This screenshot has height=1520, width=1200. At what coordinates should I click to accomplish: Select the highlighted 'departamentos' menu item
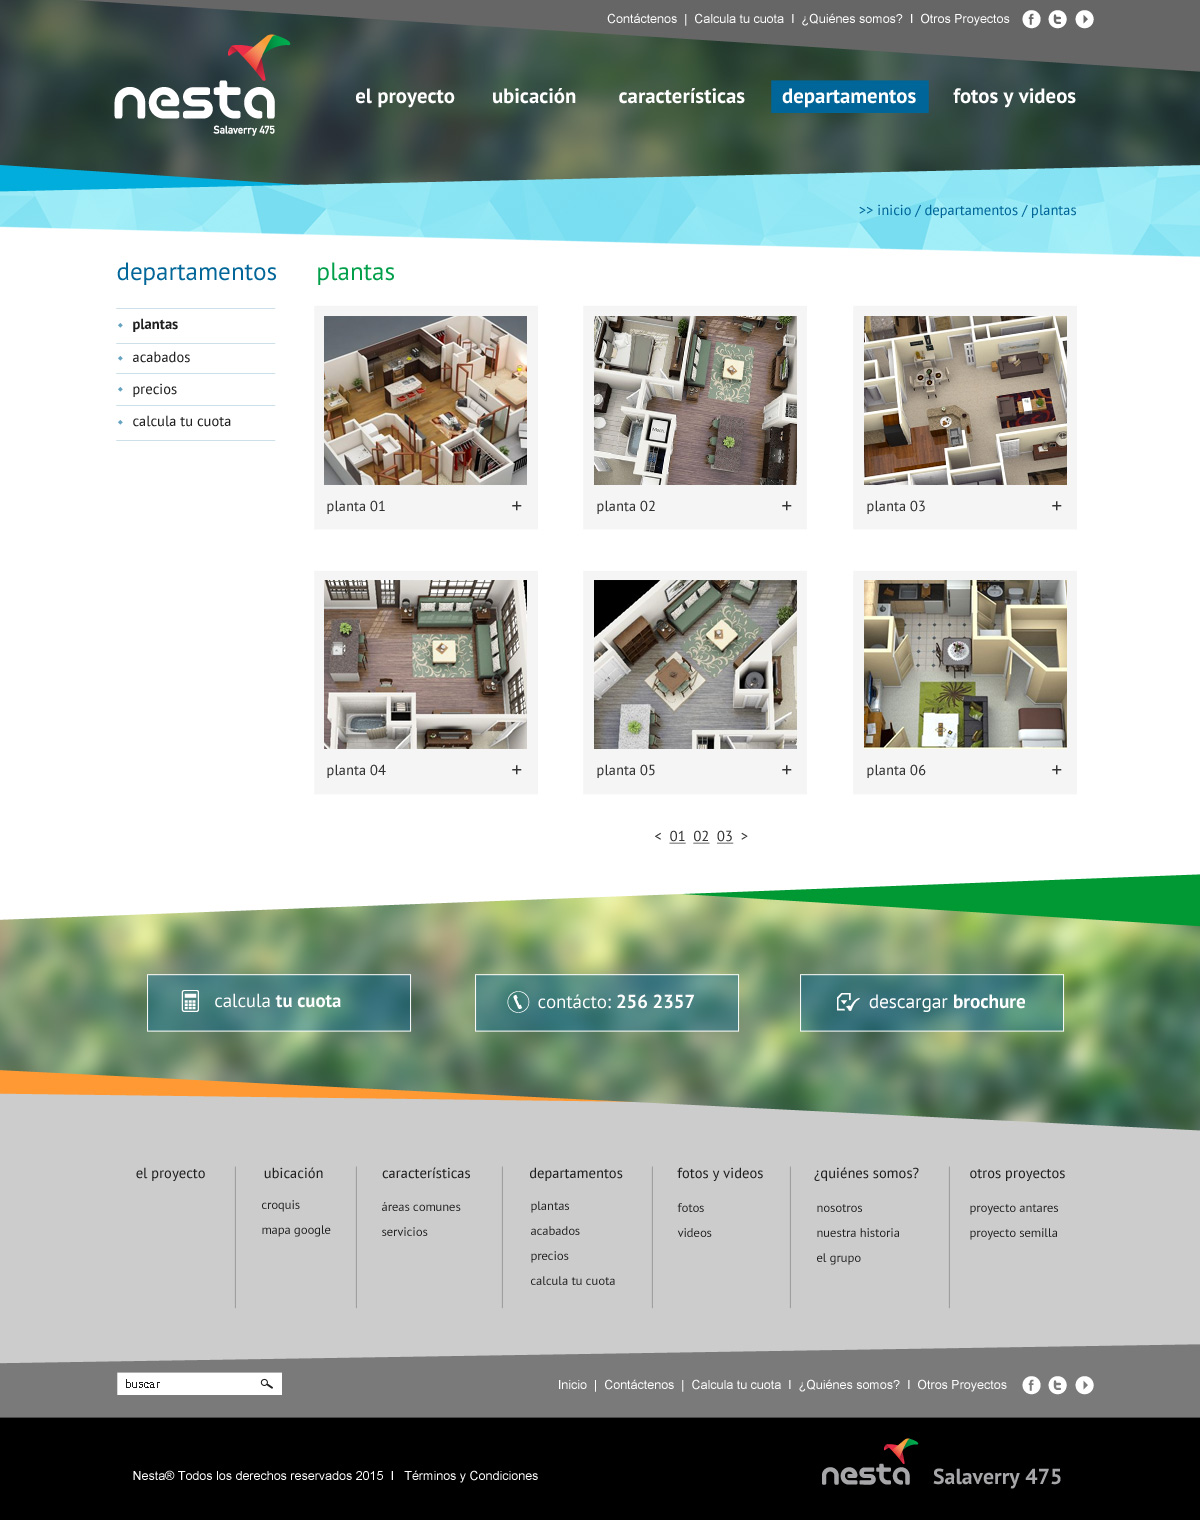[x=849, y=97]
